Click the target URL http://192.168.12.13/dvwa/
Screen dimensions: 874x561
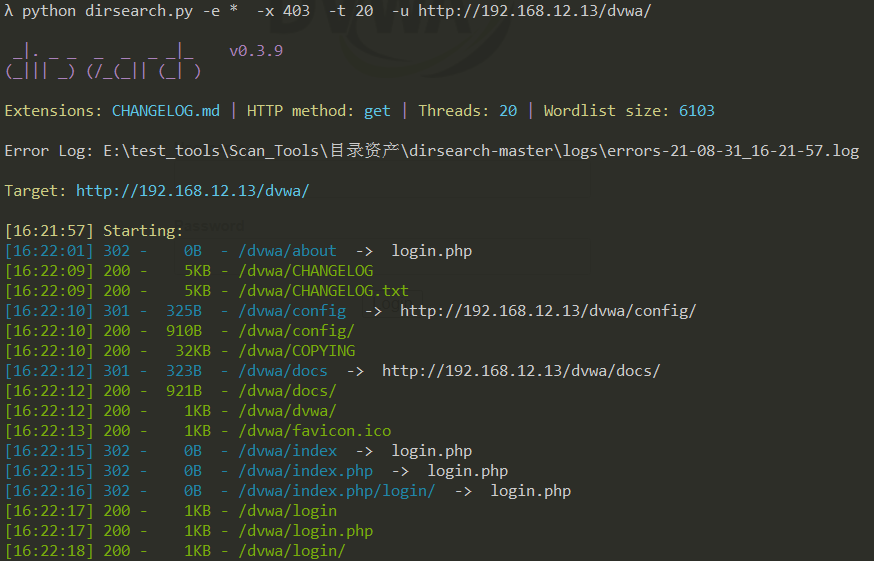pyautogui.click(x=192, y=191)
